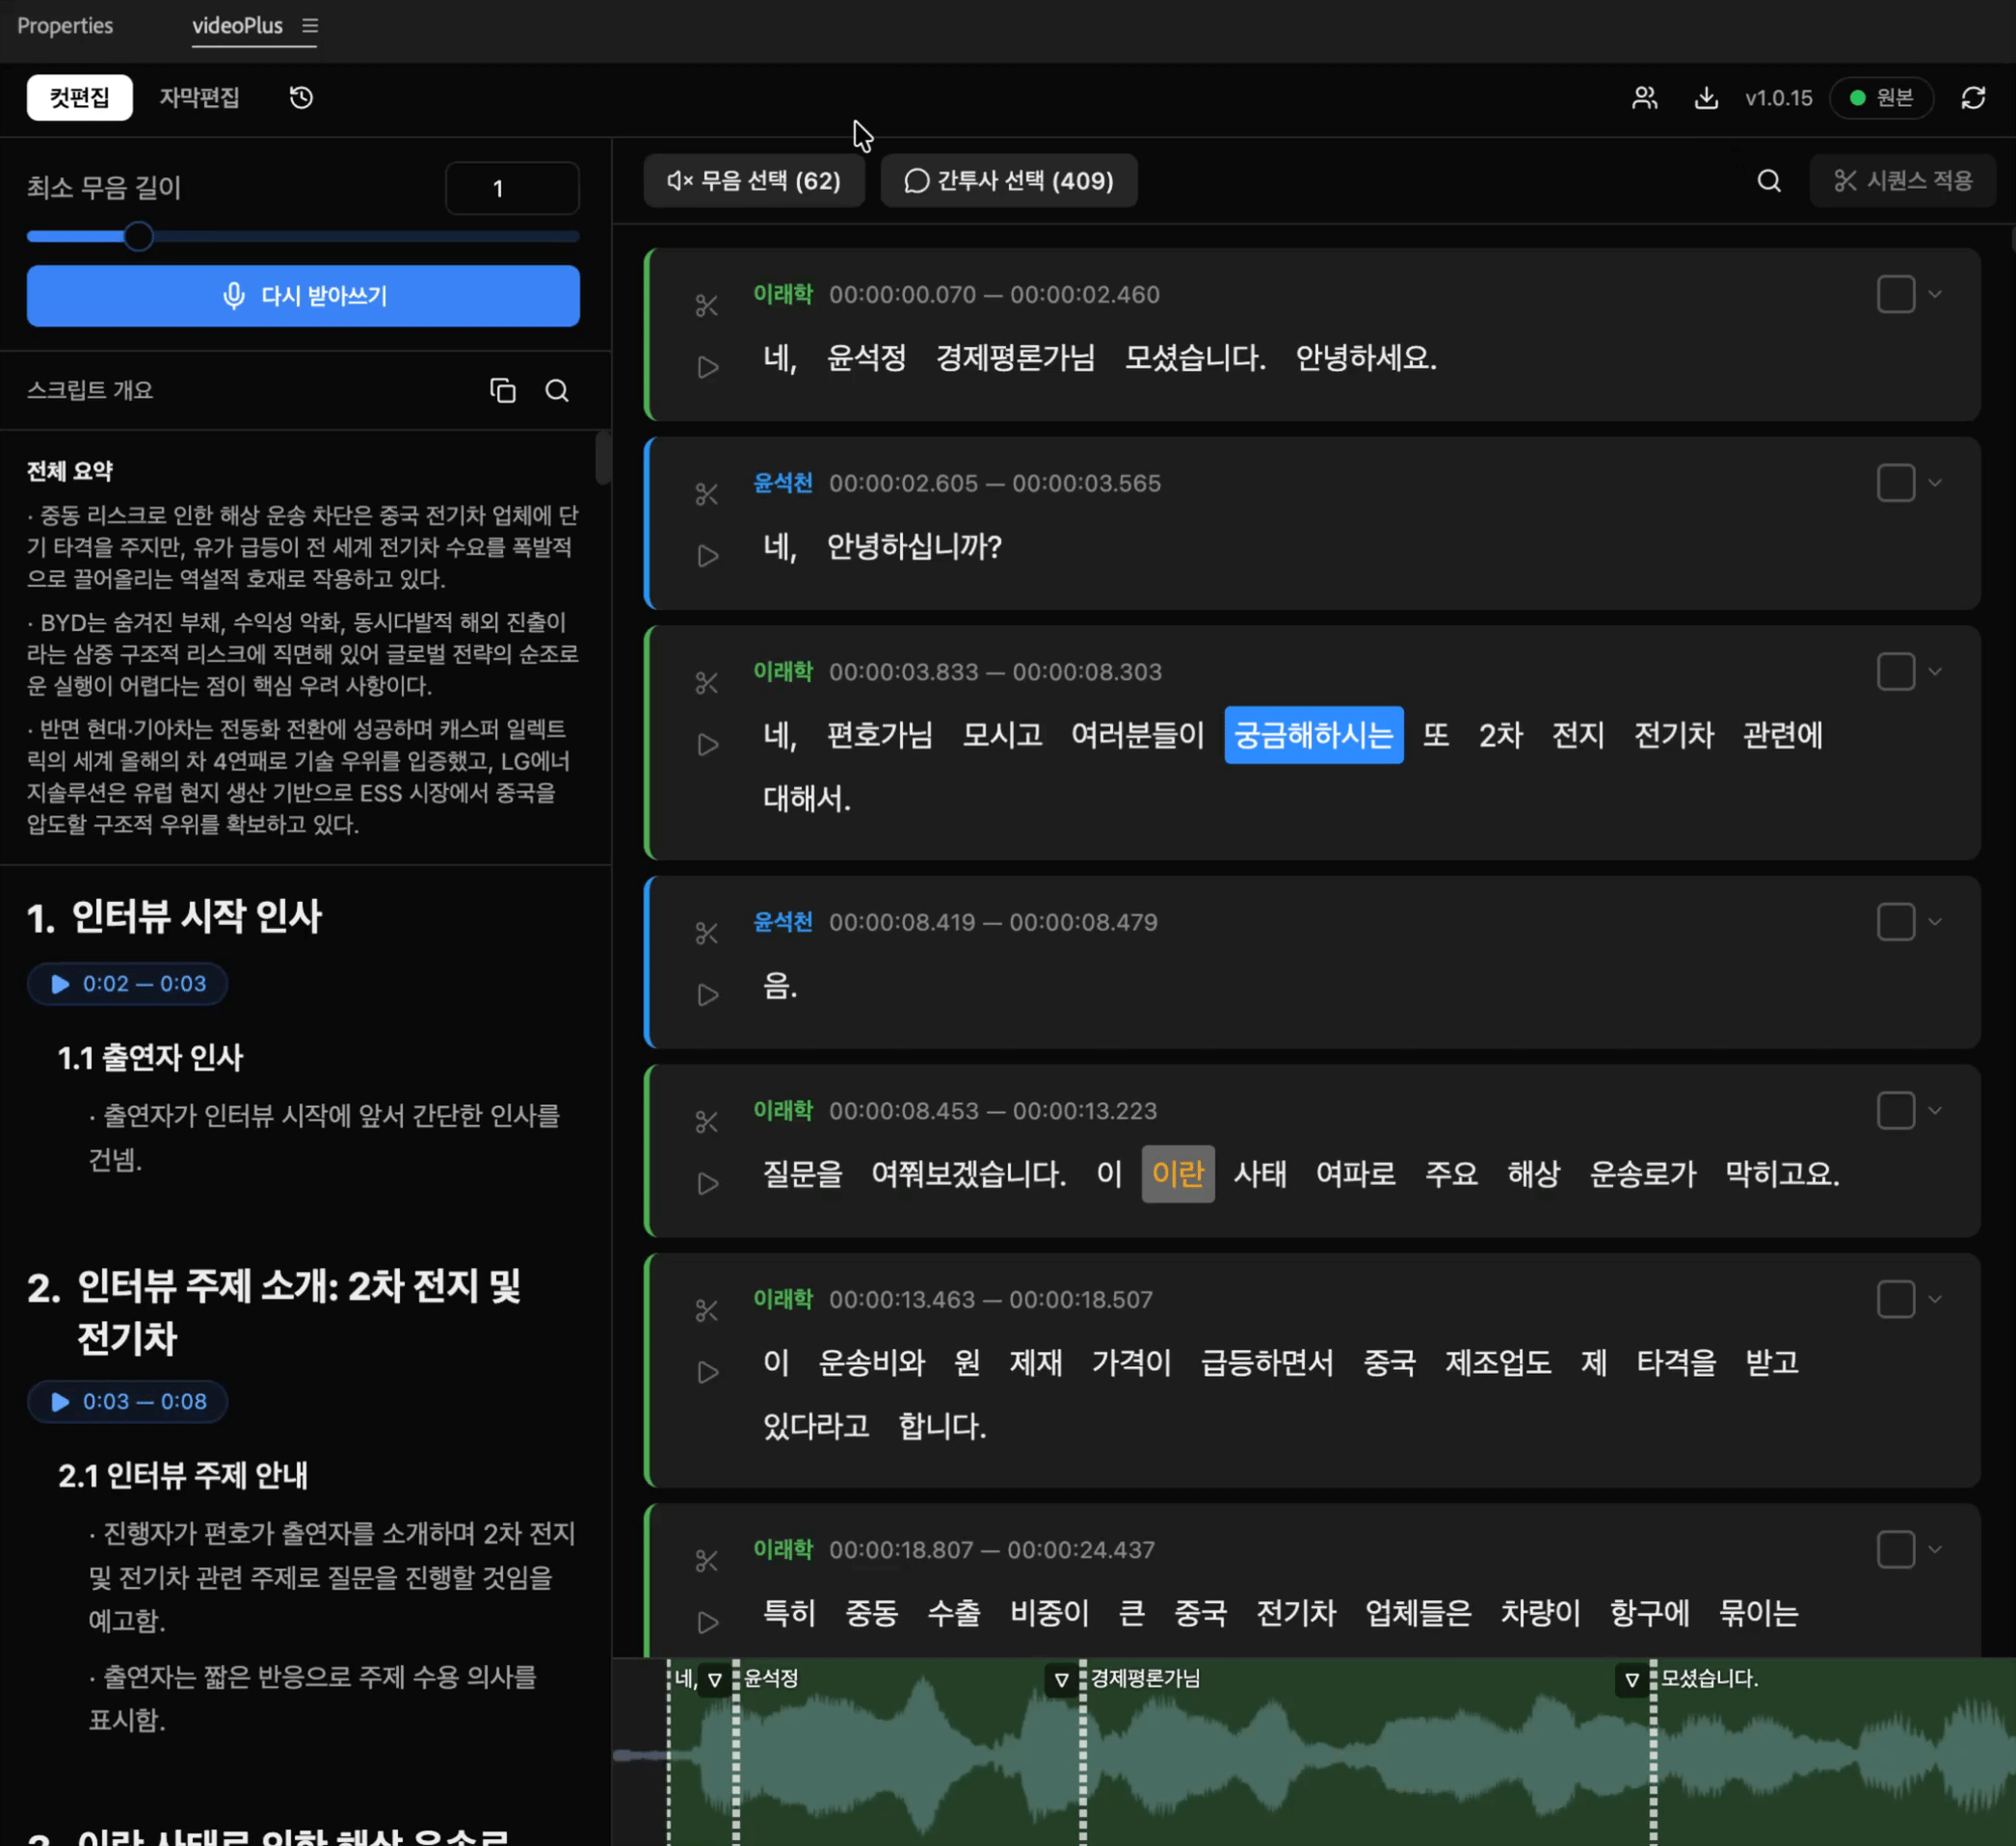Select checkbox for 00:00:08.419 segment
Screen dimensions: 2016x1846
click(1895, 922)
